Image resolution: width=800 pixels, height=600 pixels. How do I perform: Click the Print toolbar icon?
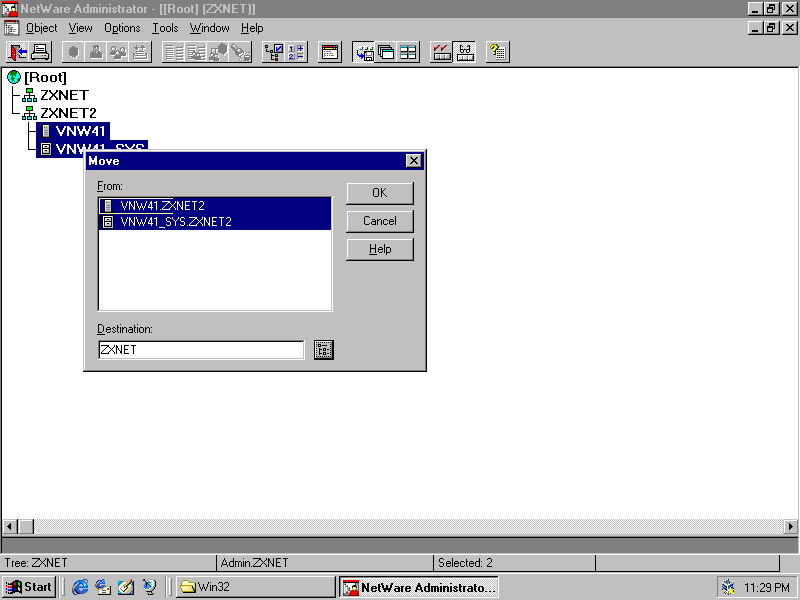tap(40, 52)
